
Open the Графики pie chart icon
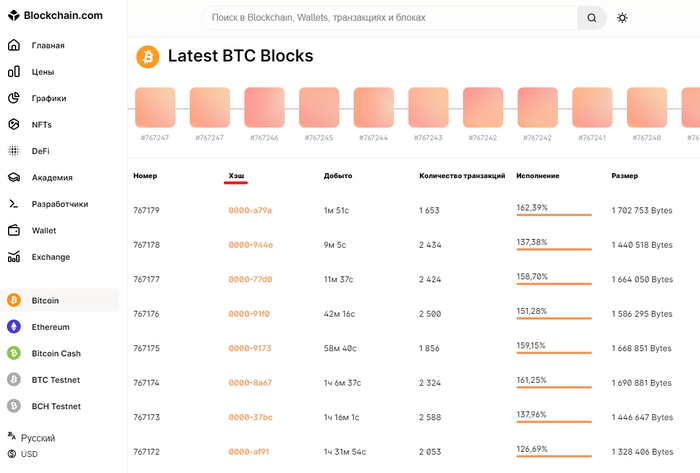click(14, 98)
